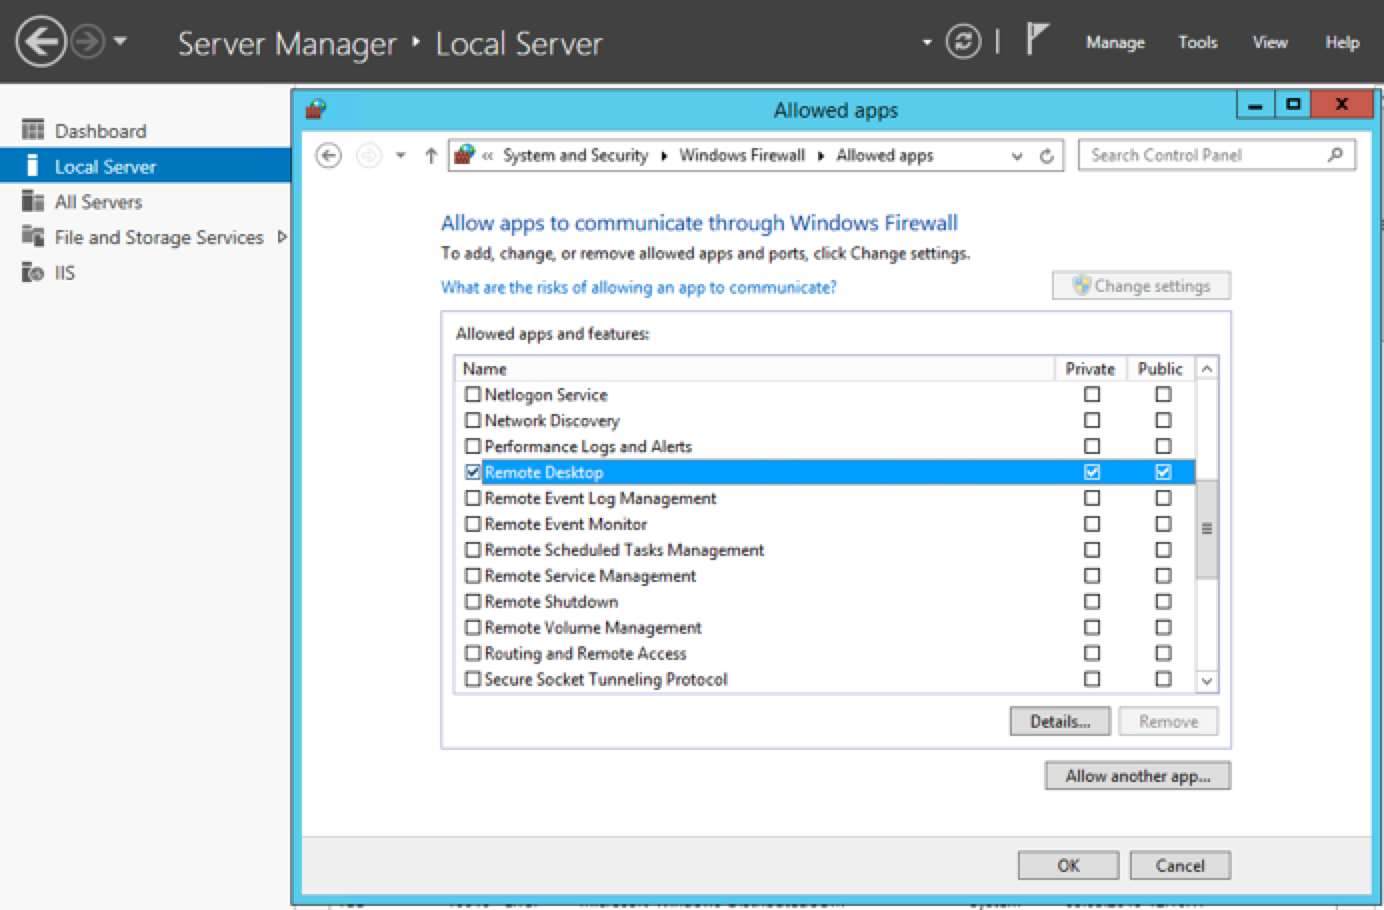Viewport: 1384px width, 910px height.
Task: Click the apps list scrollbar thumb
Action: 1207,529
